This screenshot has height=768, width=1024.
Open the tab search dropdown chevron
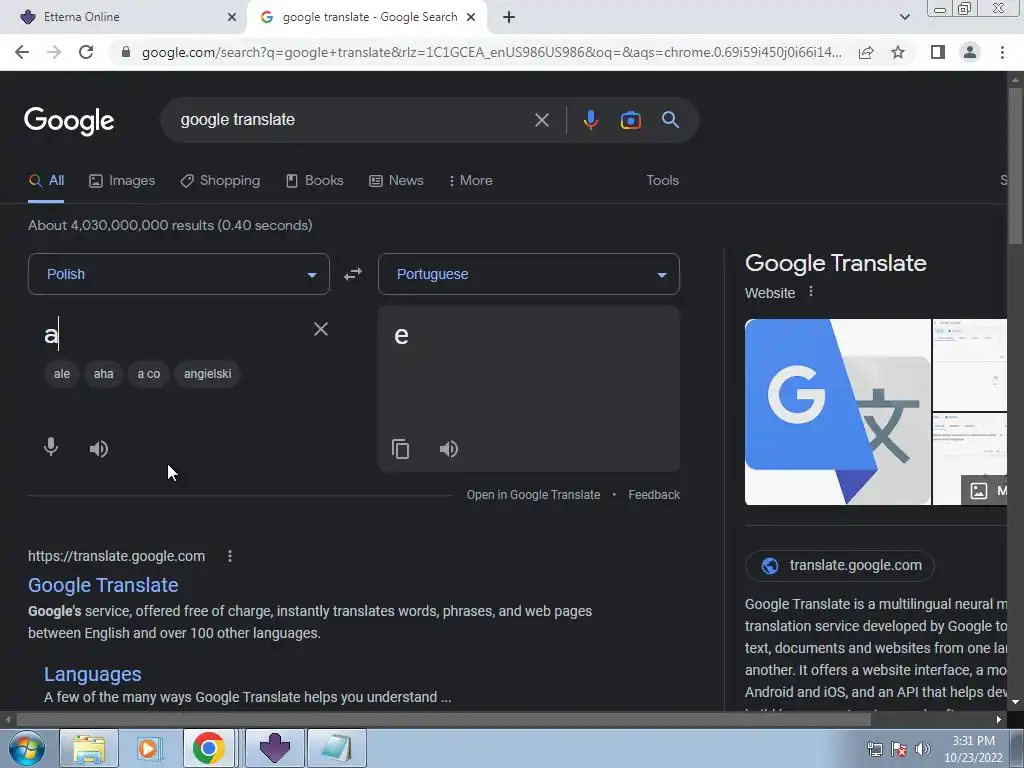904,18
